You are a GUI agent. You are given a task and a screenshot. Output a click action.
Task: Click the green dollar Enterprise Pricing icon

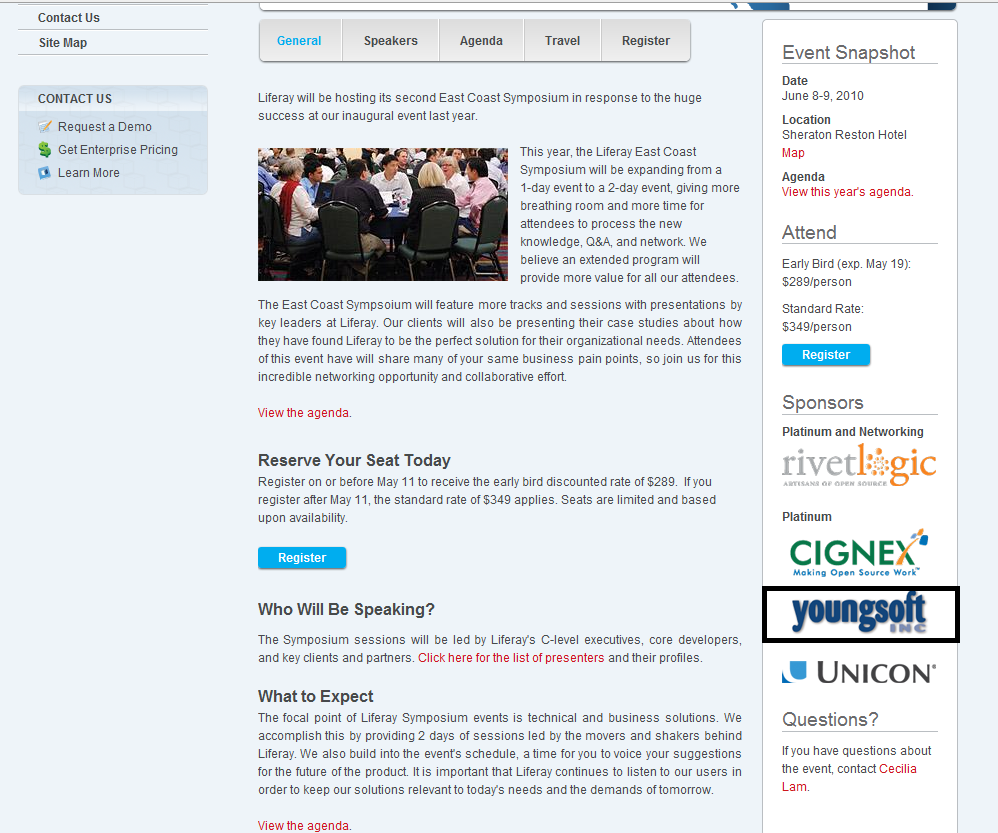pyautogui.click(x=45, y=150)
